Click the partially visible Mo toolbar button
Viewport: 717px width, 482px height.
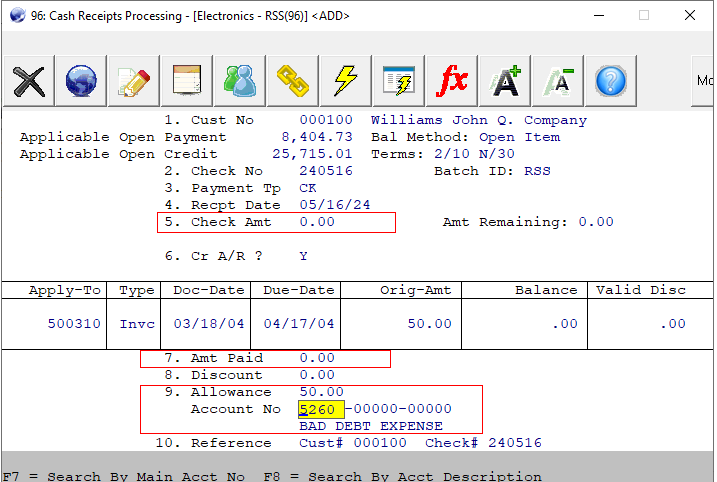point(703,81)
